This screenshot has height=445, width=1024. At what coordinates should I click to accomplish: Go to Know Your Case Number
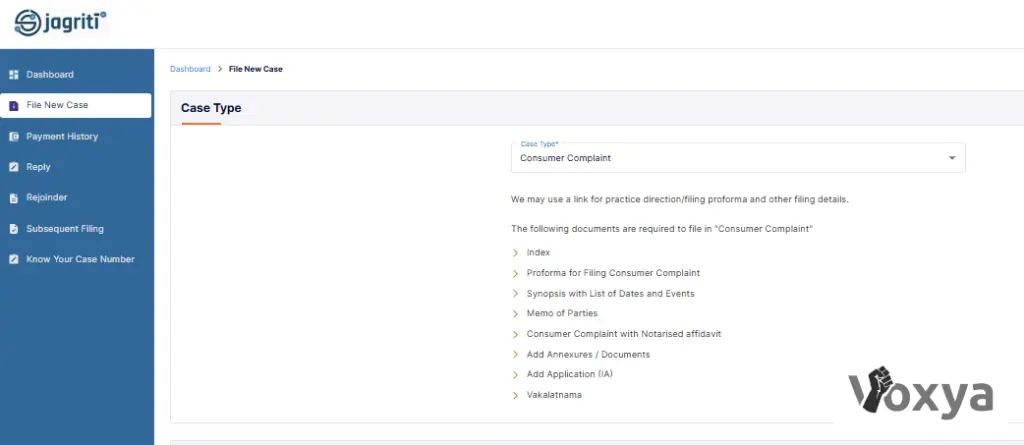(x=80, y=260)
